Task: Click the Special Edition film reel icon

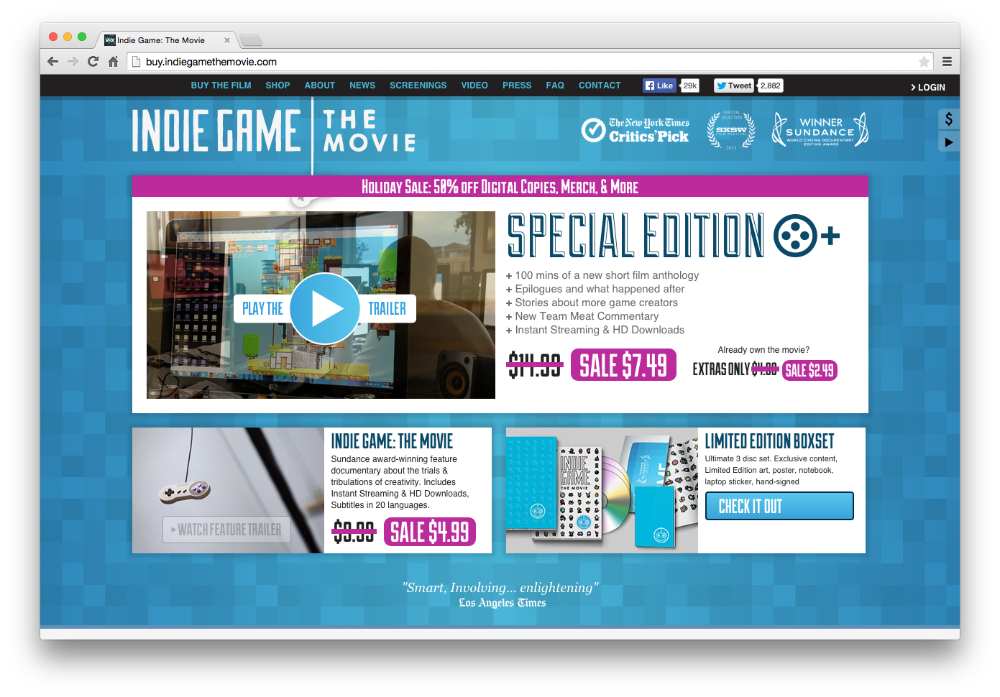Action: click(x=795, y=236)
